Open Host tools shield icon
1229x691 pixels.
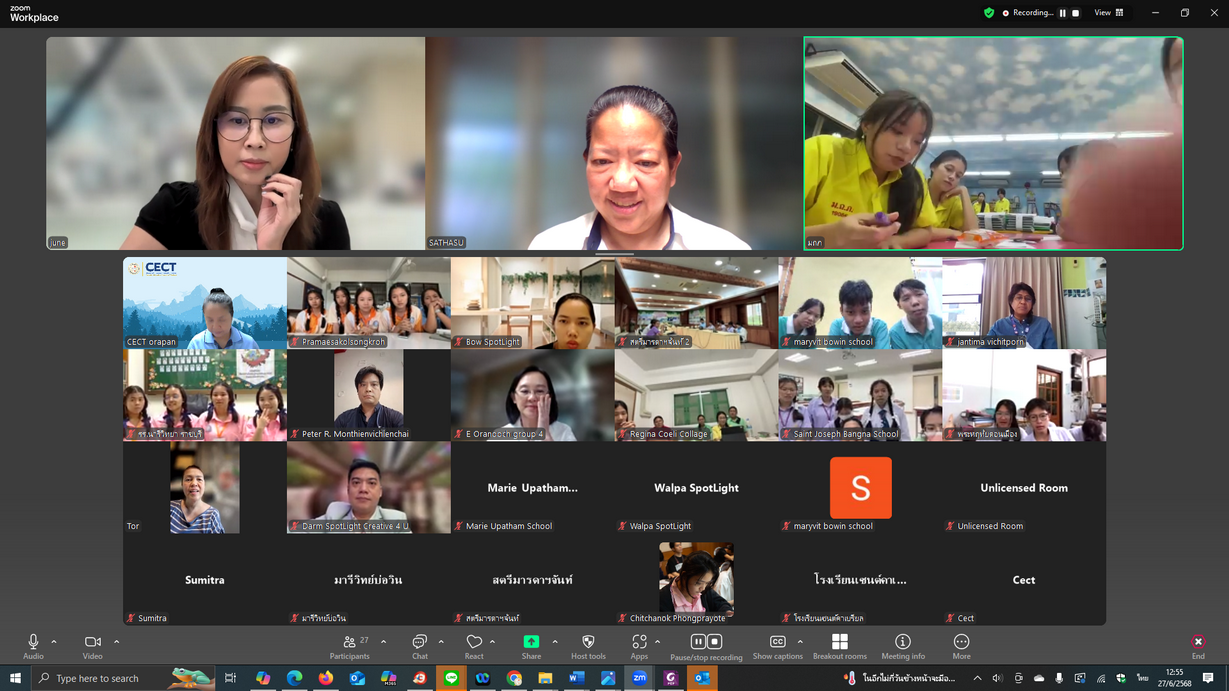click(x=588, y=643)
